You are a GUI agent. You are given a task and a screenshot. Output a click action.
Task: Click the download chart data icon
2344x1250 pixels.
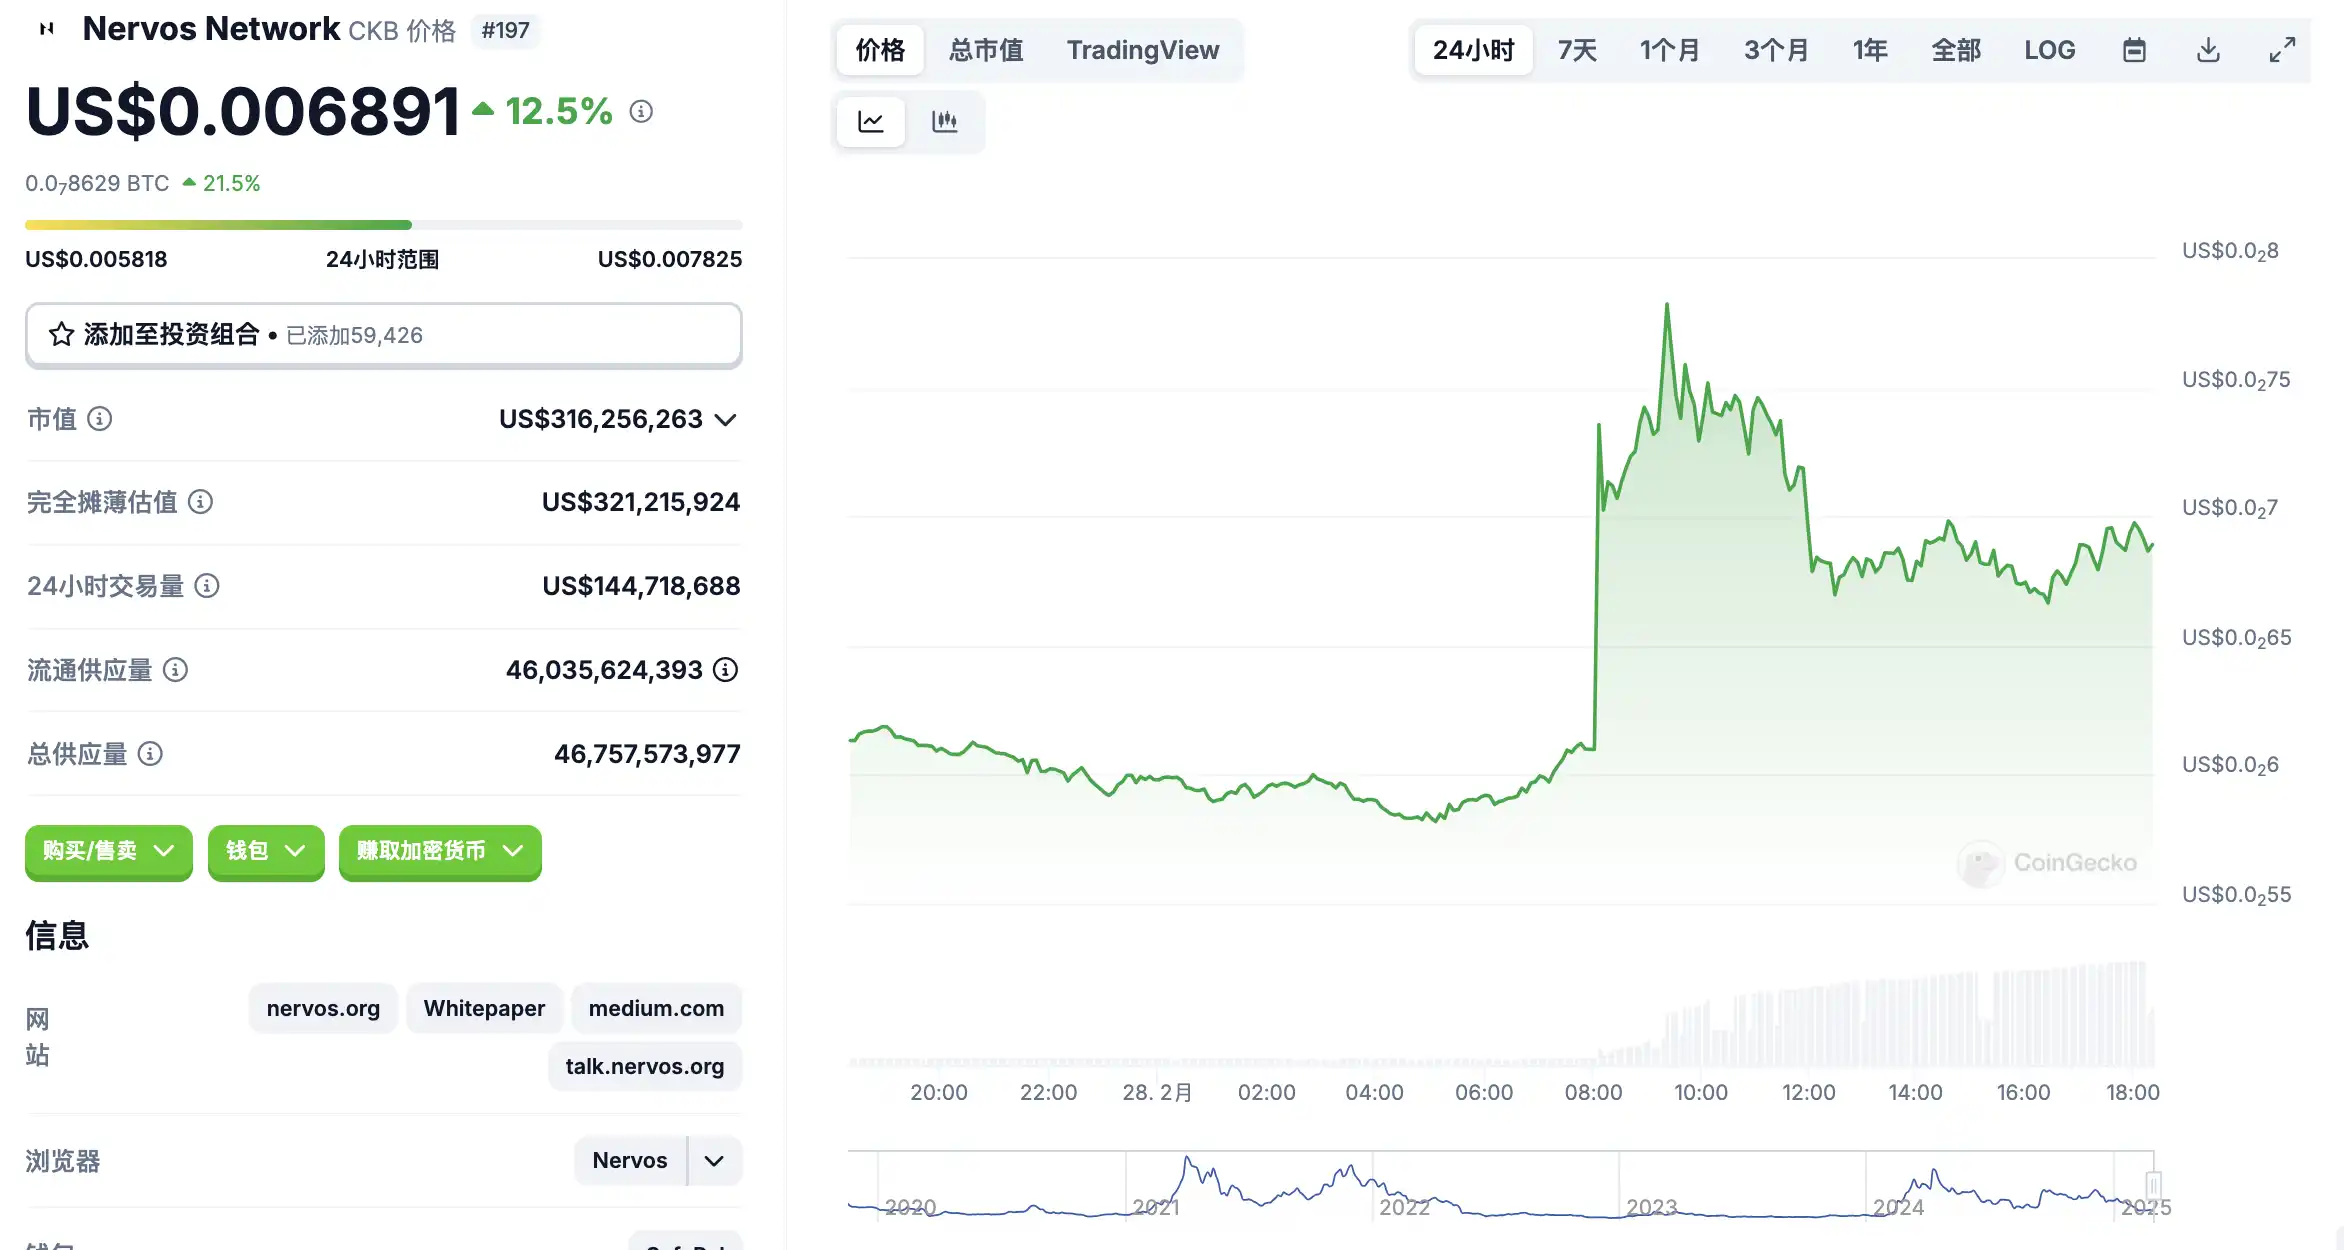2208,50
